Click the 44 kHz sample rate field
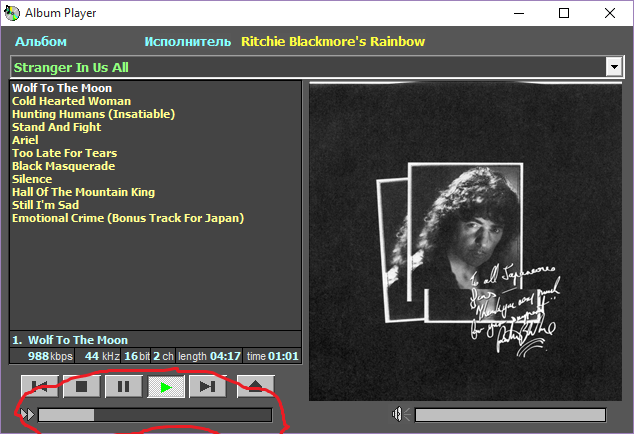Screen dimensions: 634x434 click(98, 356)
